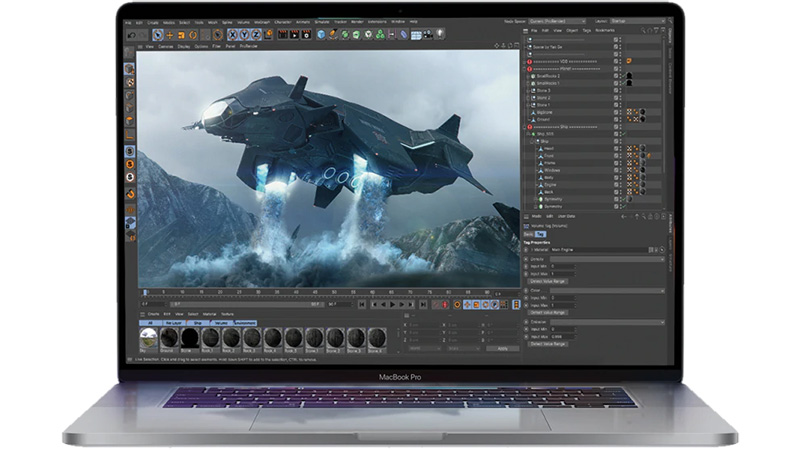Click Detect Value Range under Color
This screenshot has height=450, width=800.
click(x=548, y=313)
